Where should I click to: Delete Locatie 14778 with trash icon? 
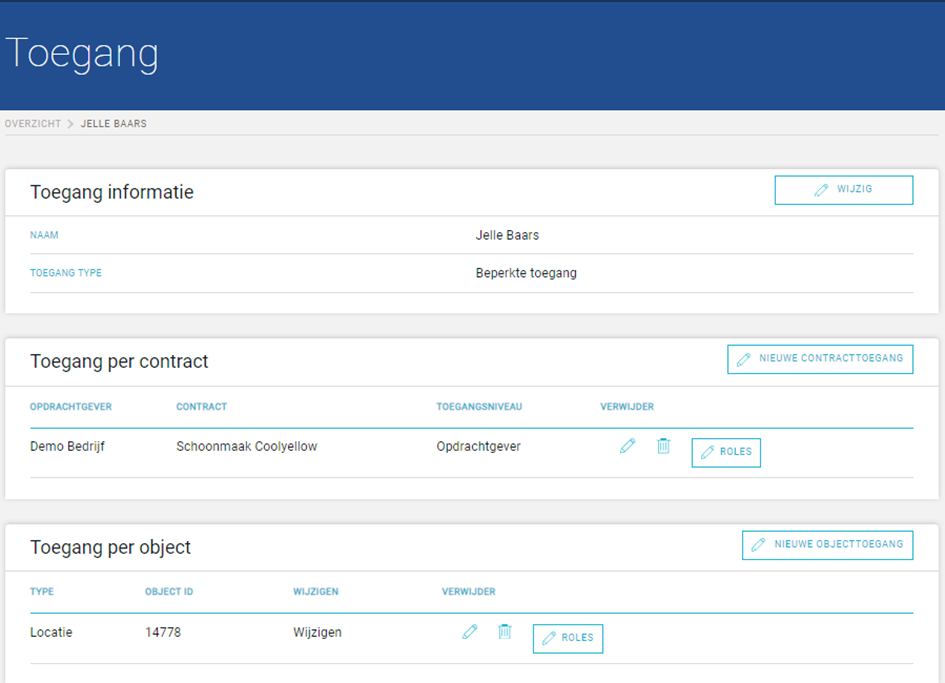505,632
